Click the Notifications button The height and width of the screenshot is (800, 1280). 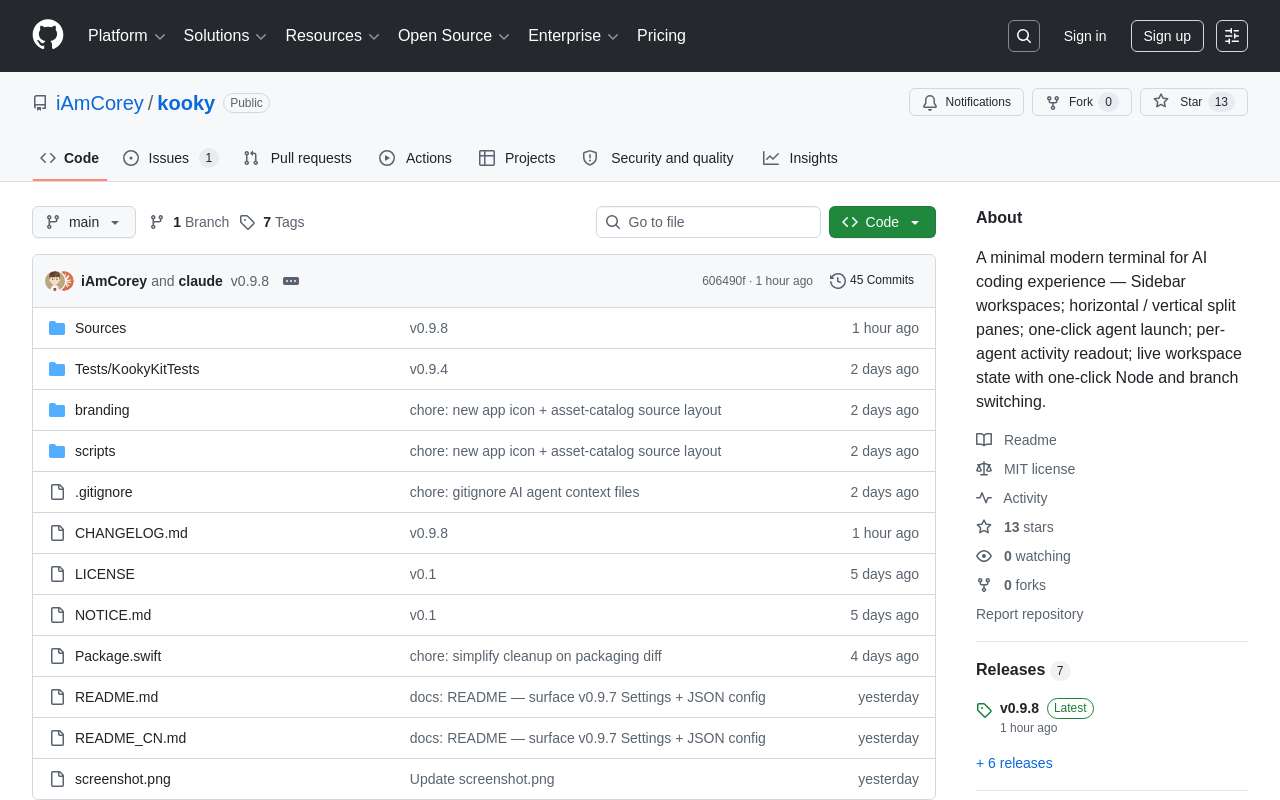point(966,102)
